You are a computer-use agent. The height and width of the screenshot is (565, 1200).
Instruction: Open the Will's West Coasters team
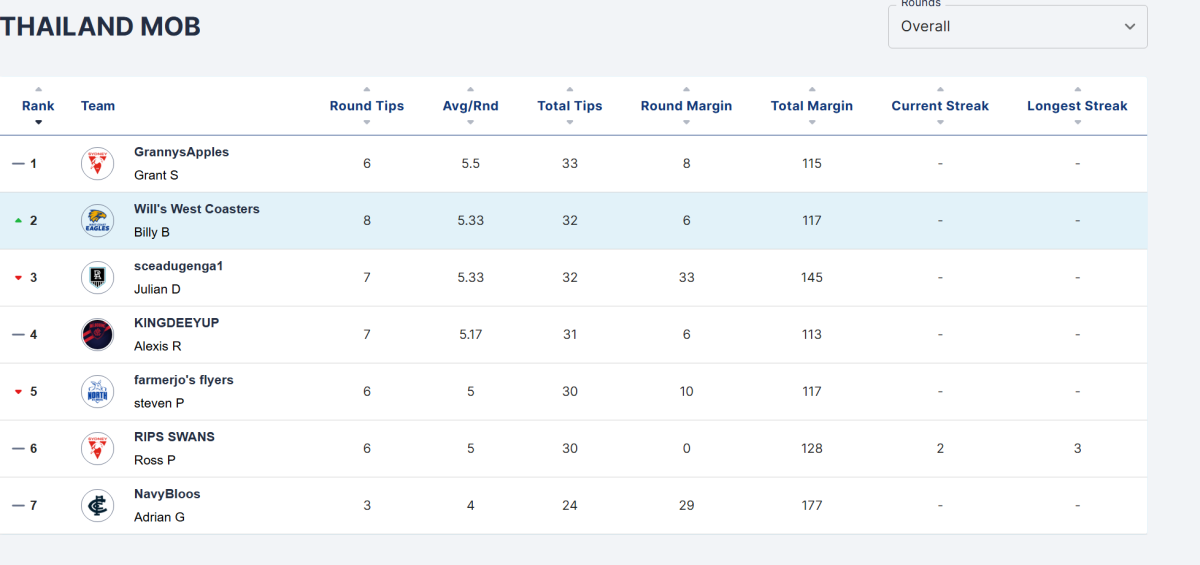197,209
